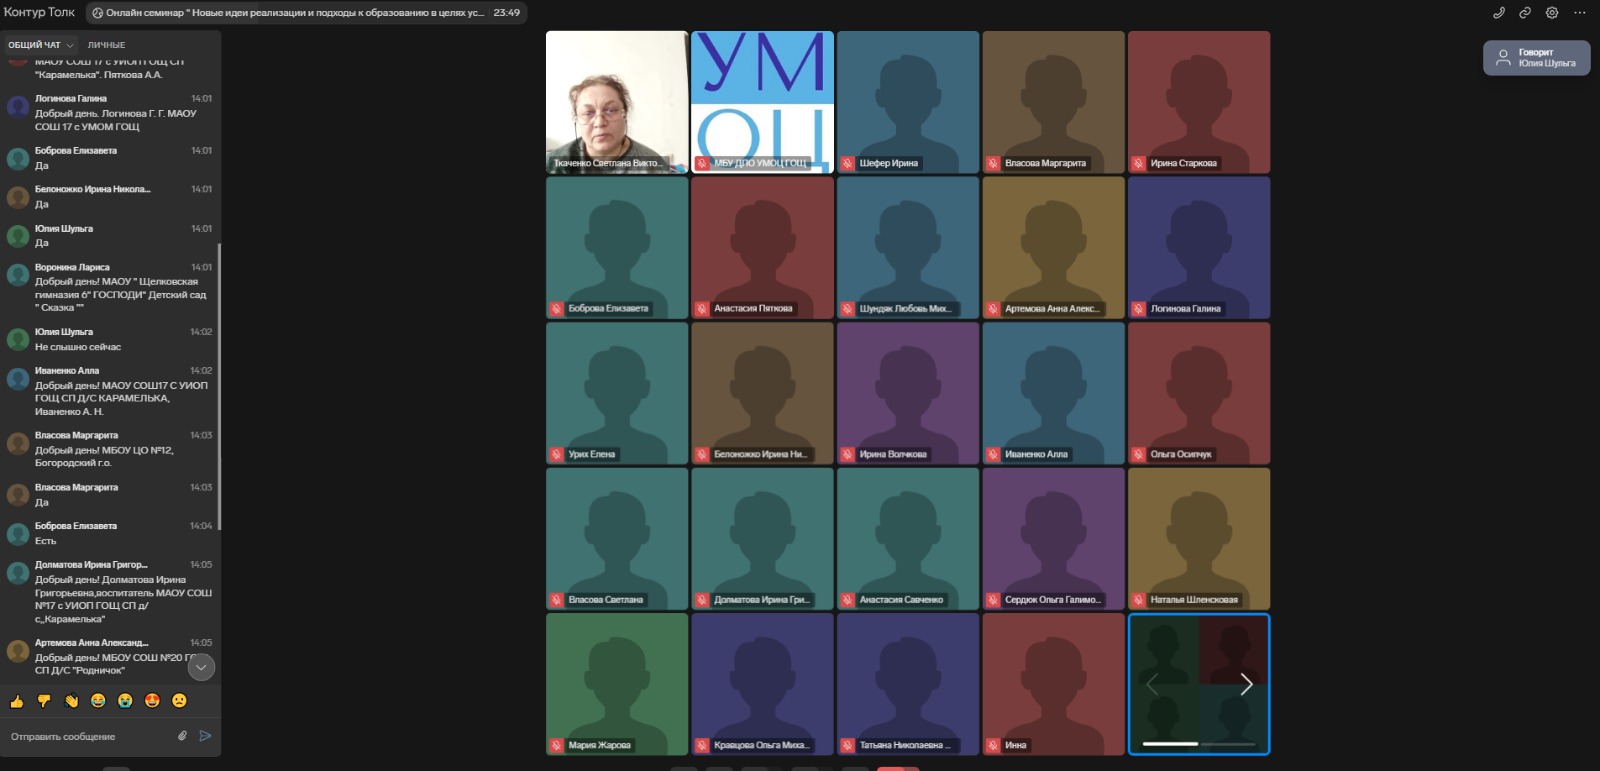
Task: Click the phone call icon at top right
Action: pyautogui.click(x=1498, y=13)
